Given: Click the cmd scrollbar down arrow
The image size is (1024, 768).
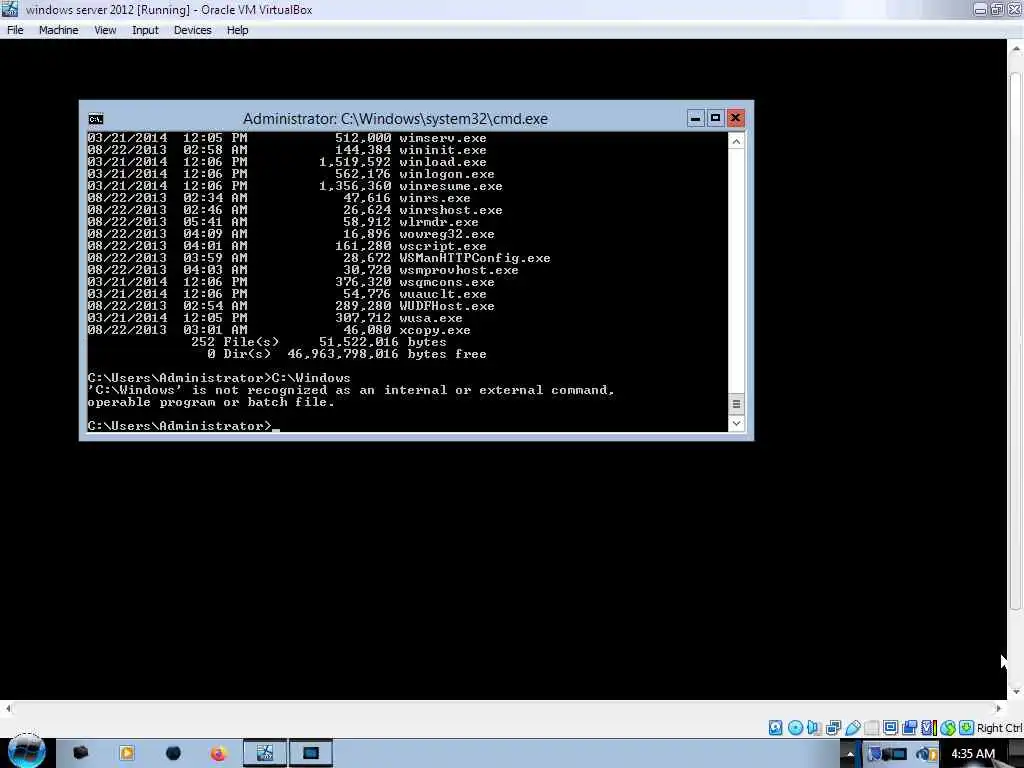Looking at the screenshot, I should pos(736,423).
